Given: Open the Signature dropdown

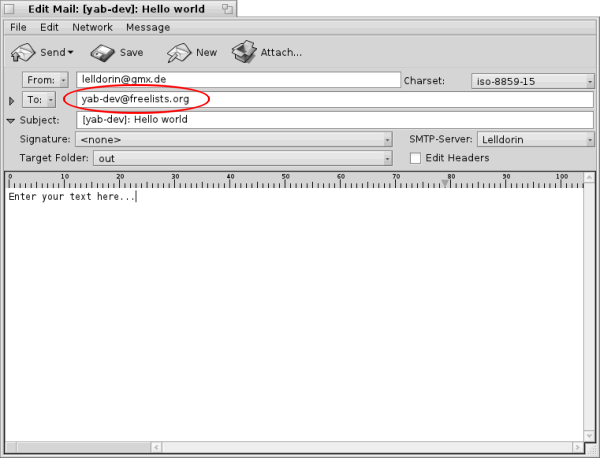Looking at the screenshot, I should coord(234,139).
